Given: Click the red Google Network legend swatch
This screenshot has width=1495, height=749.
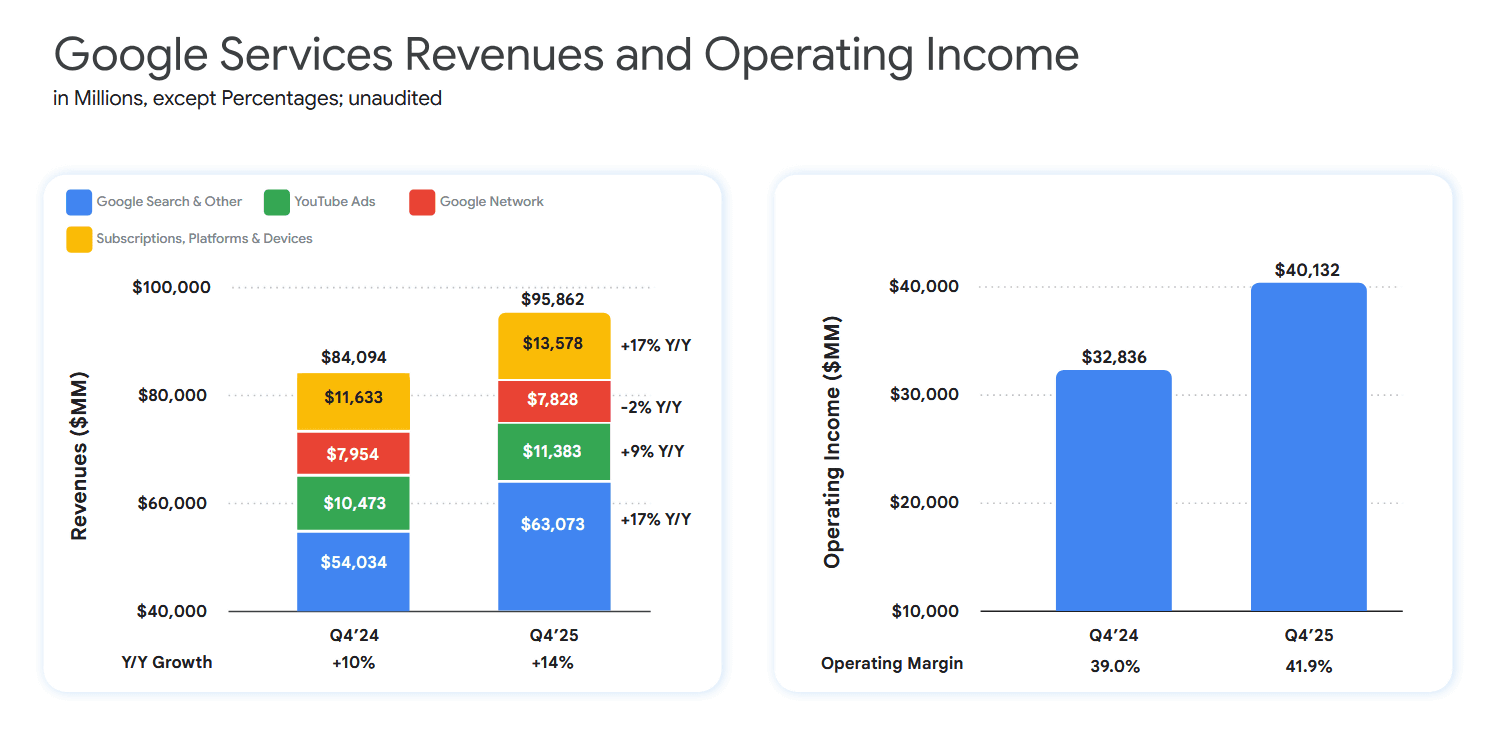Looking at the screenshot, I should coord(422,202).
